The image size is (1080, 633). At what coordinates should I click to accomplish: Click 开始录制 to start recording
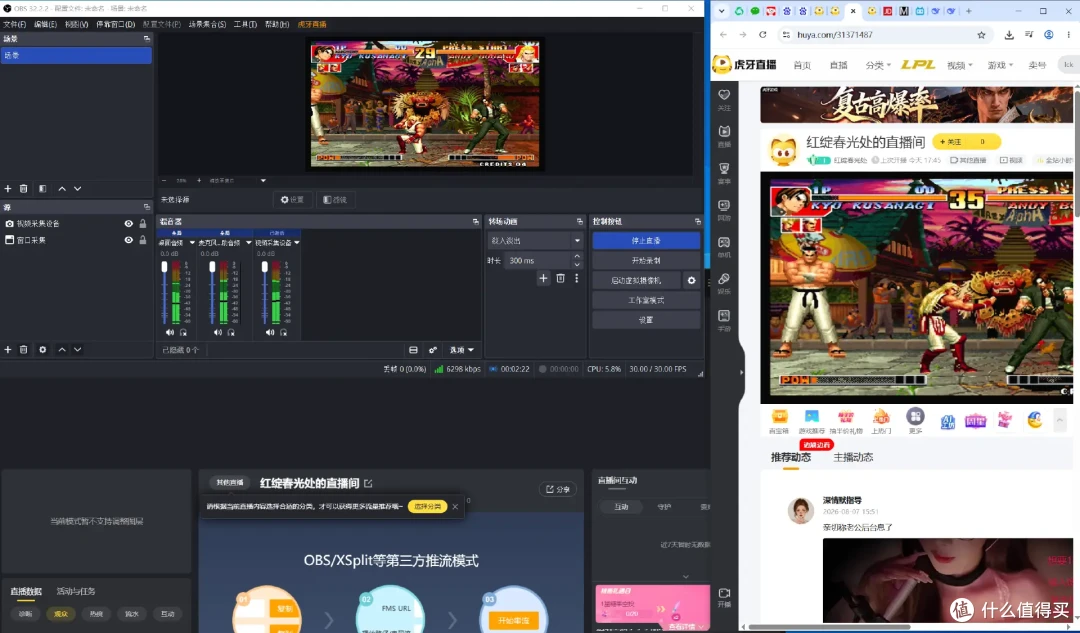(646, 260)
